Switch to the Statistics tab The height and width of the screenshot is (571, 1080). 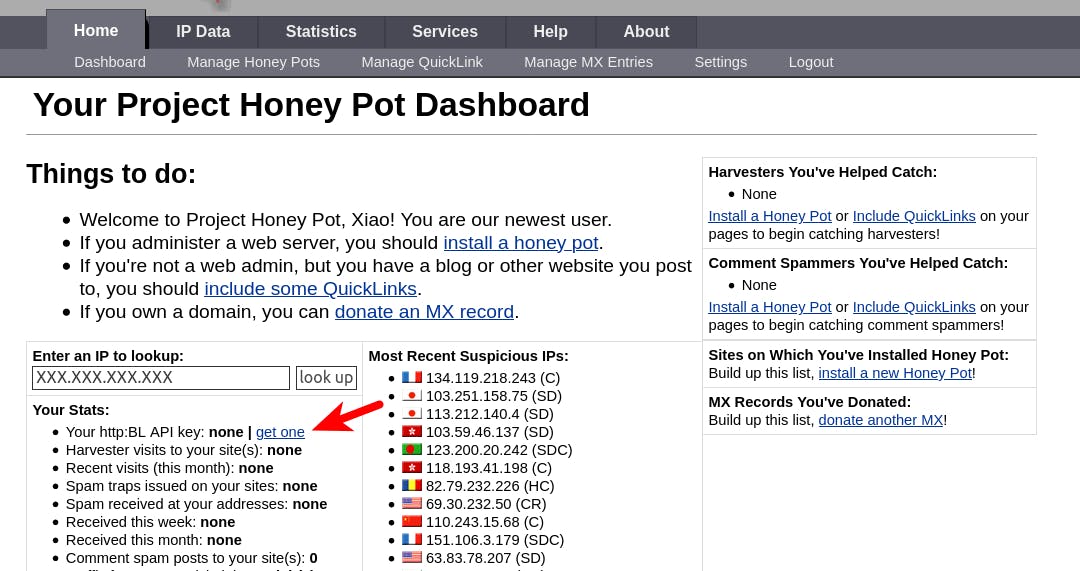[321, 32]
